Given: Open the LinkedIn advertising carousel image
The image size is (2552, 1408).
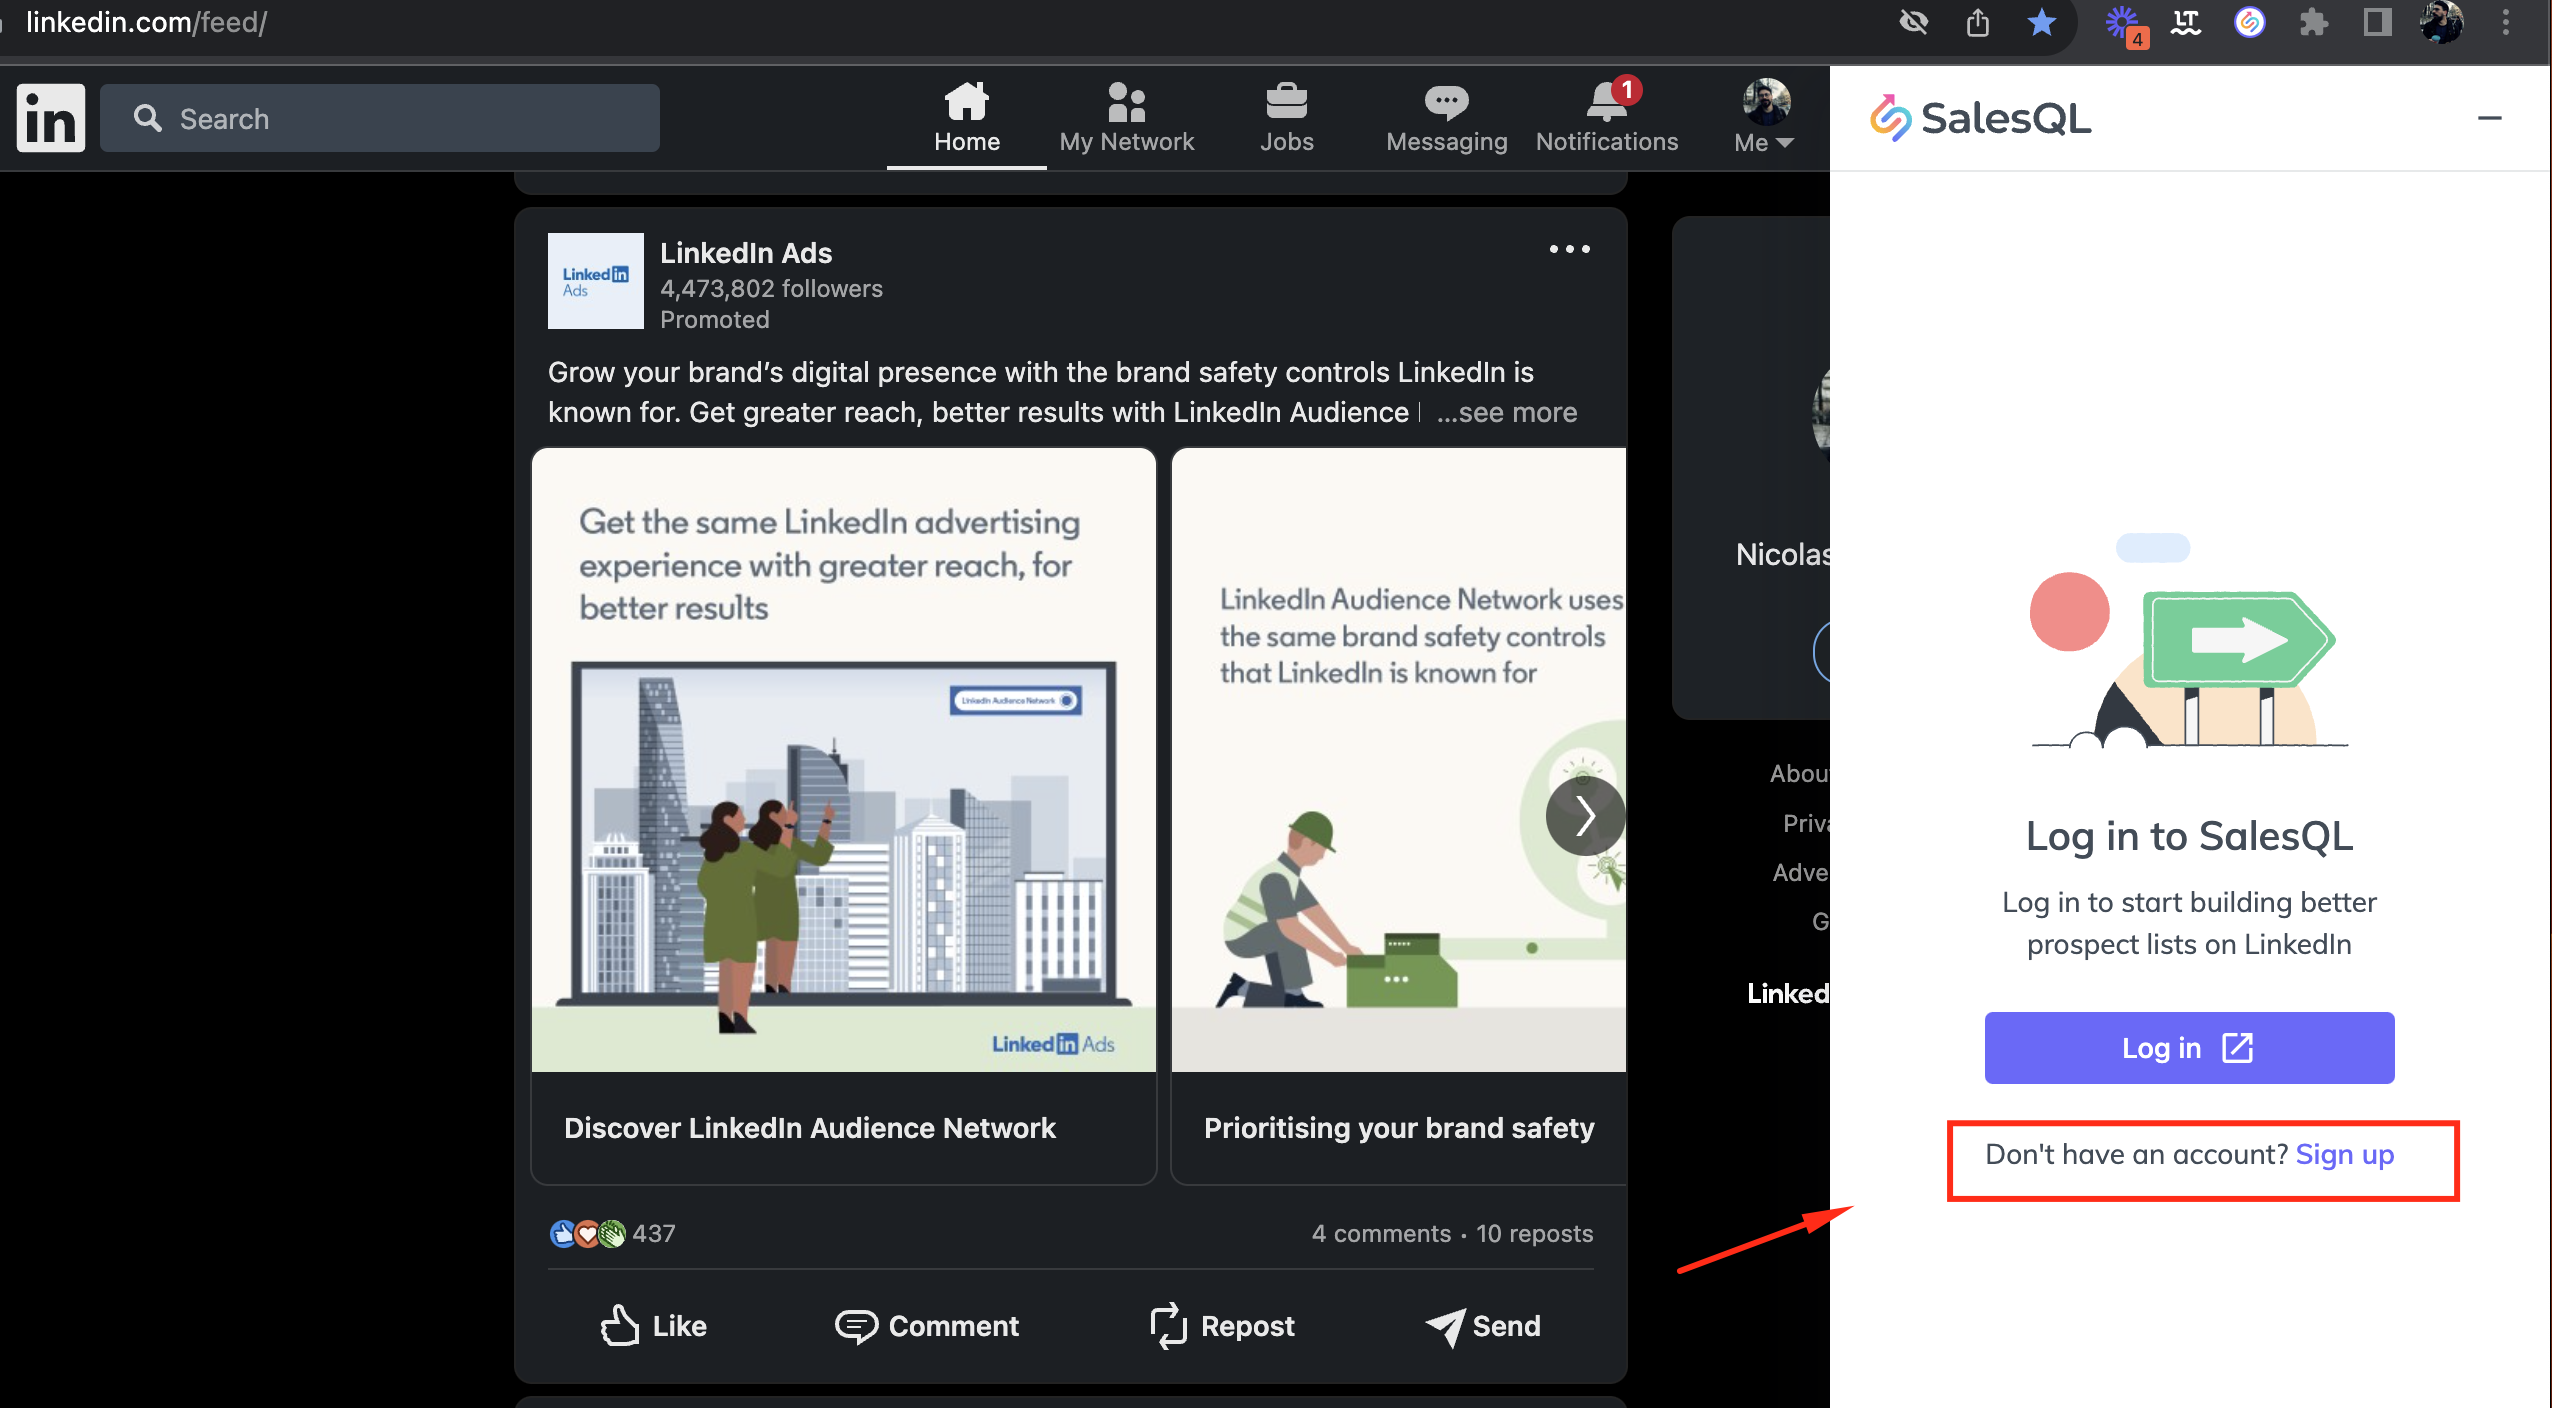Looking at the screenshot, I should click(x=843, y=760).
